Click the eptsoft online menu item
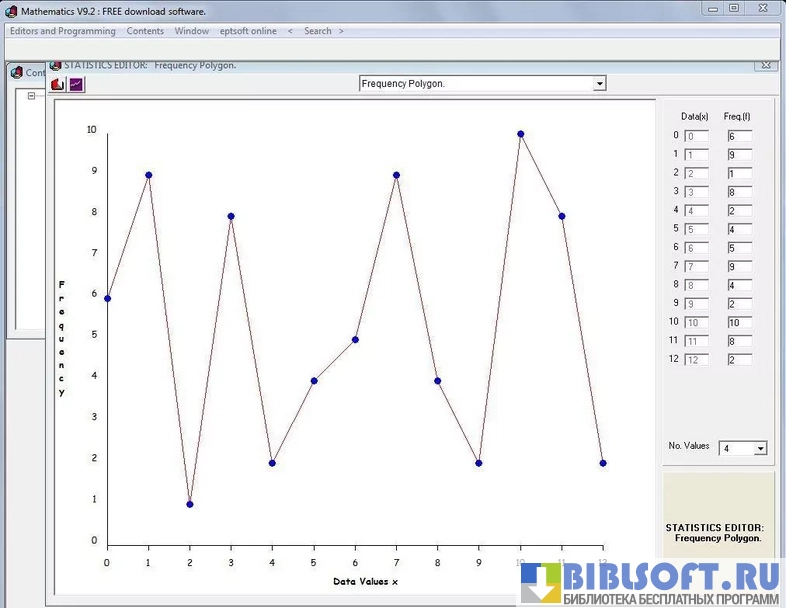Screen dimensions: 786x608 248,31
